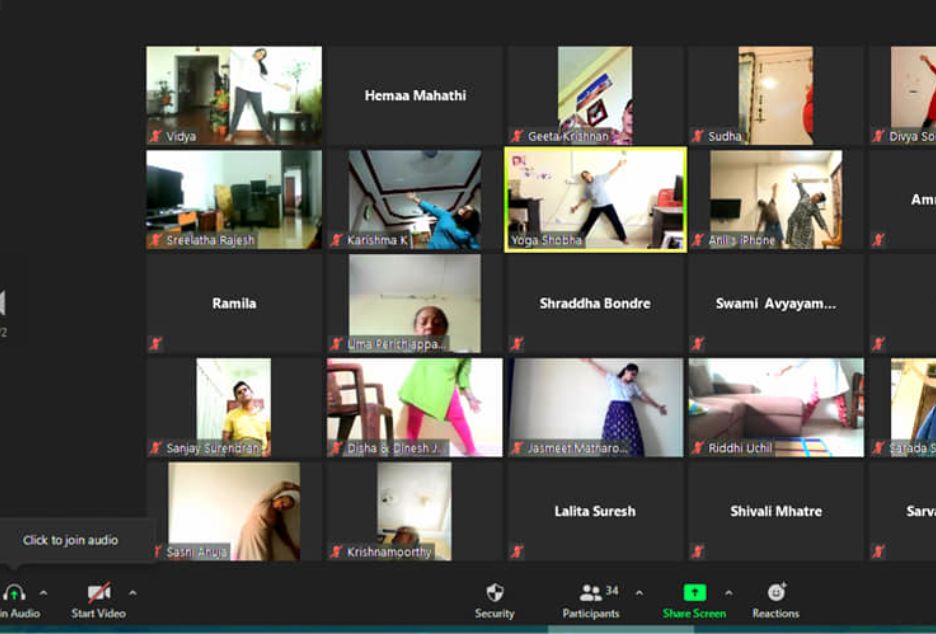Select Hemaa Mahathi's name tile
The width and height of the screenshot is (936, 634).
415,96
